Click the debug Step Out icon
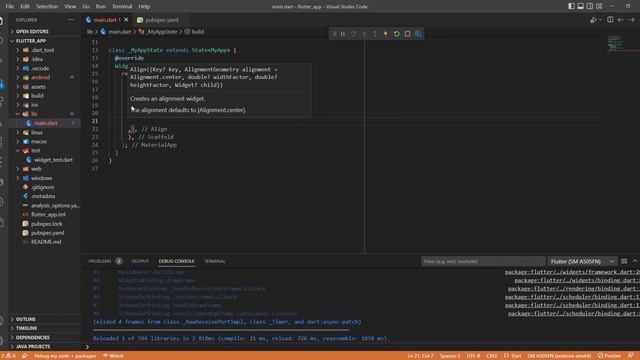Viewport: 640px width, 360px height. pyautogui.click(x=375, y=34)
